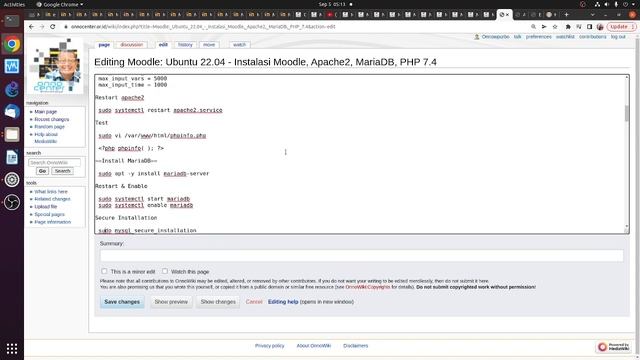Toggle the Watch this page checkbox

(x=165, y=271)
